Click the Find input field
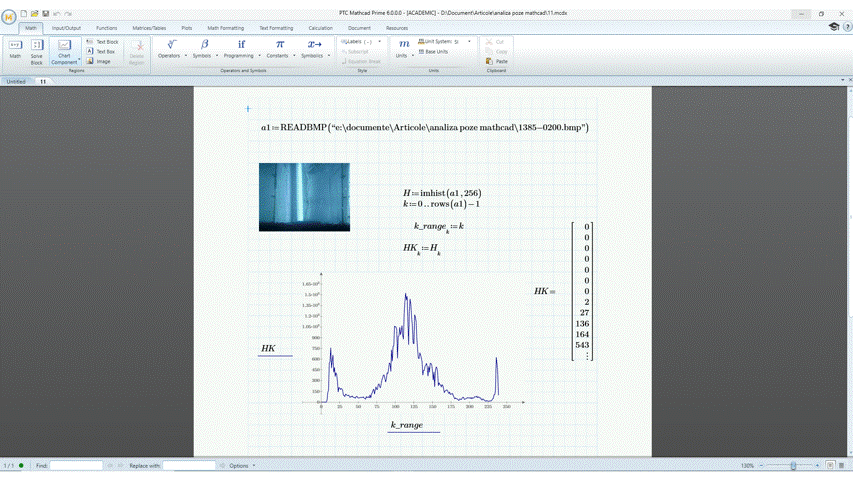The image size is (853, 480). click(76, 466)
